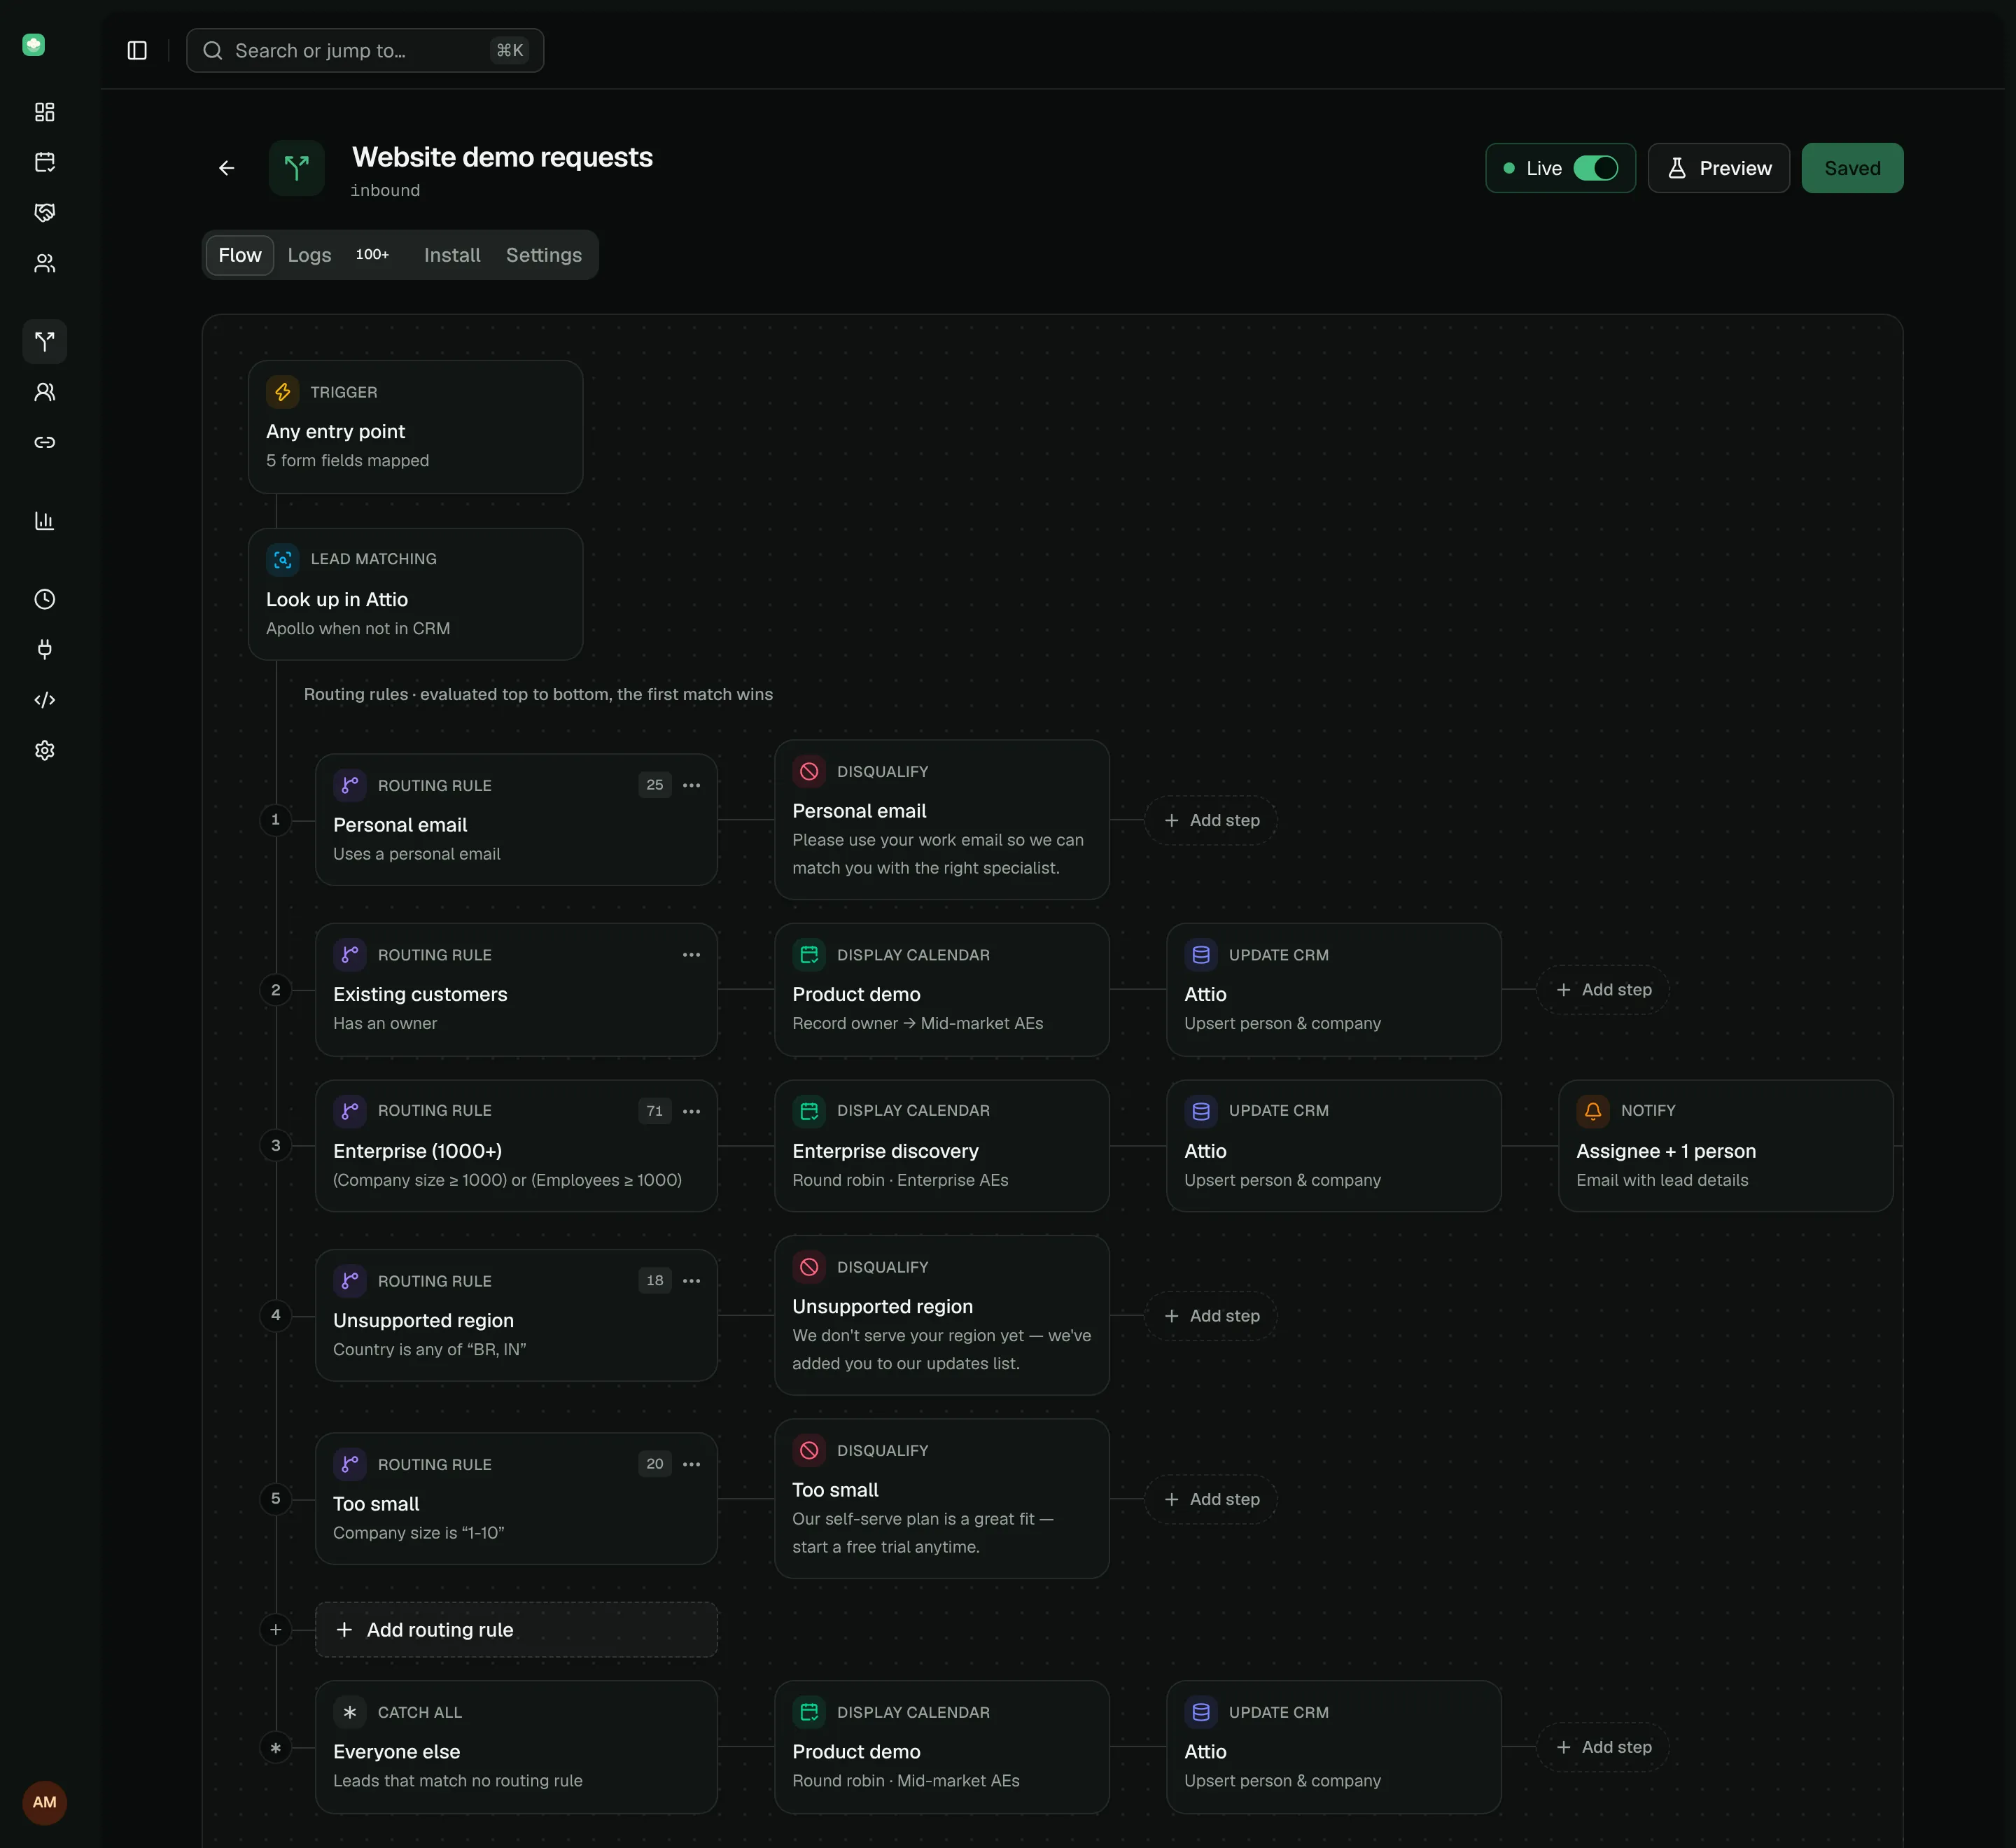The height and width of the screenshot is (1848, 2016).
Task: Open the clock history icon in sidebar
Action: click(x=45, y=599)
